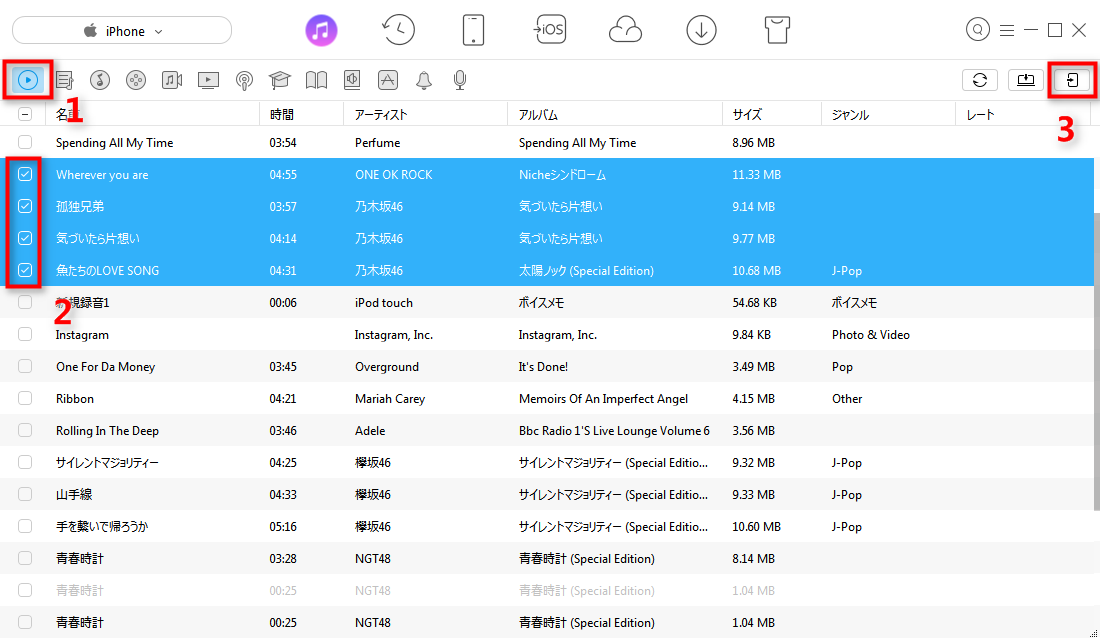1100x640 pixels.
Task: Sort by アーティスト column header
Action: (x=425, y=114)
